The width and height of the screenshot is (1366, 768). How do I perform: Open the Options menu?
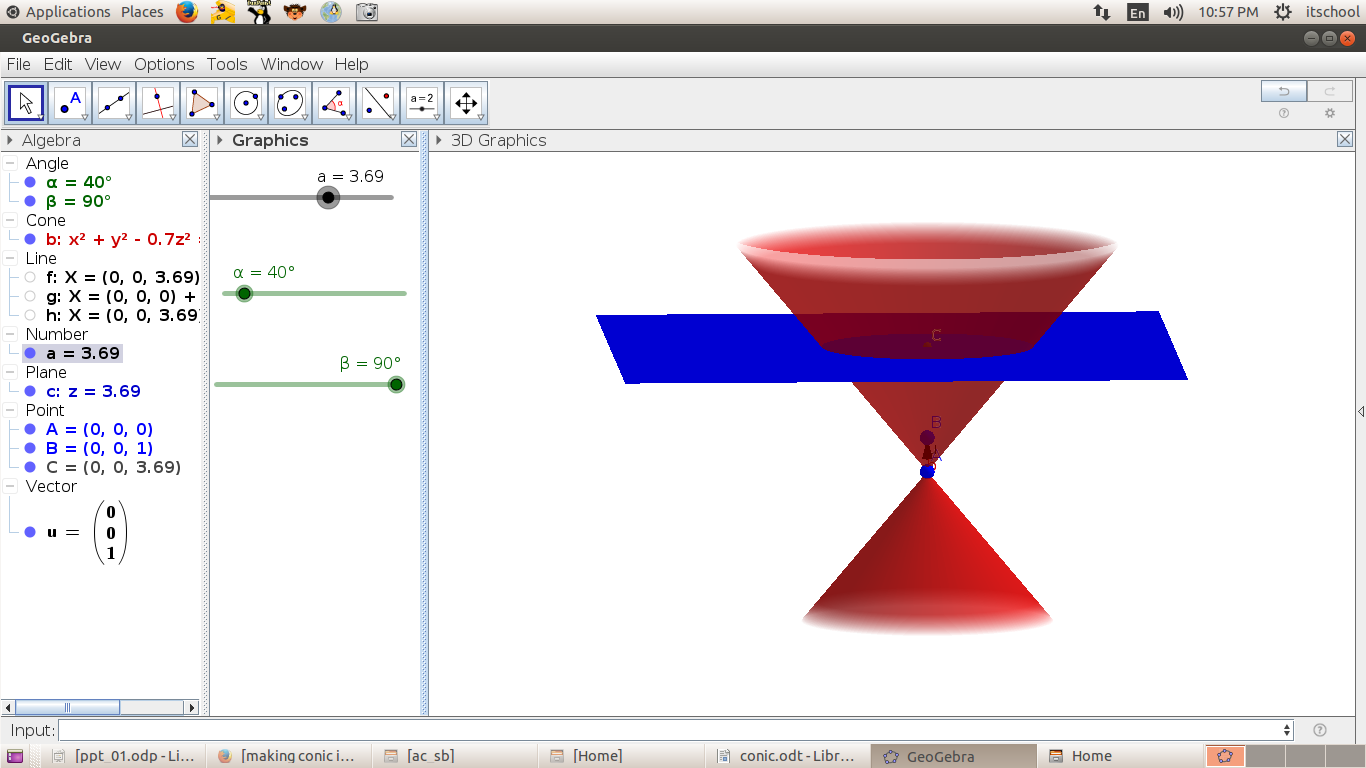(x=164, y=64)
